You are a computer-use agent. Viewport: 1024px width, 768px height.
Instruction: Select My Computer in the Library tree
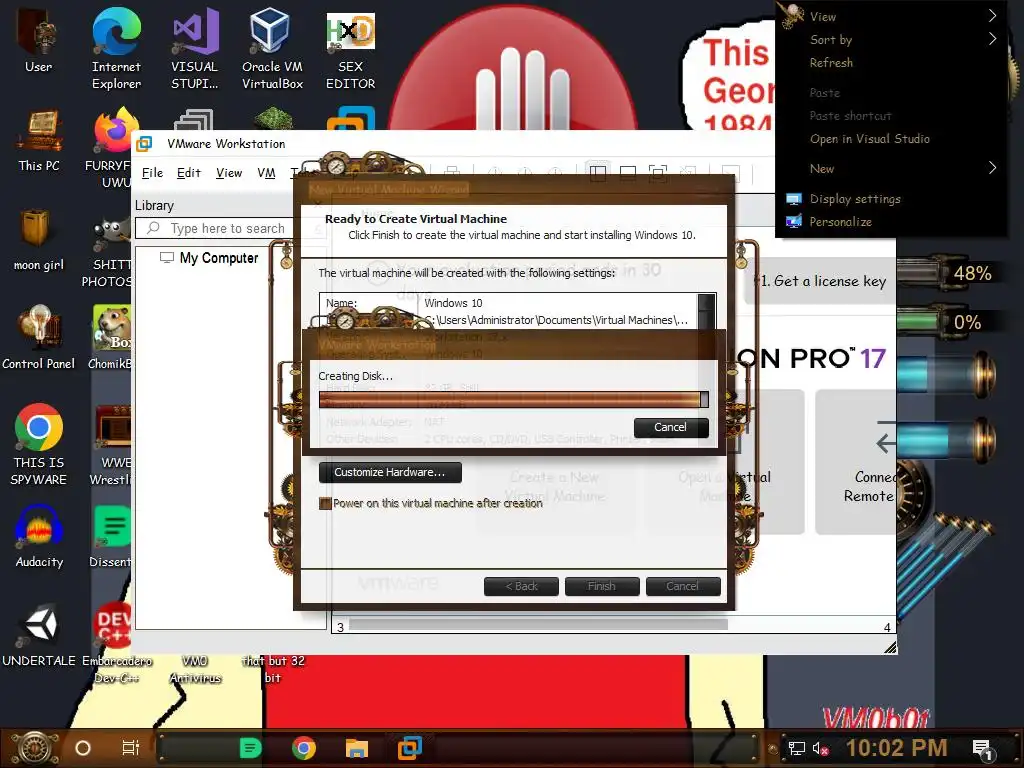tap(210, 258)
